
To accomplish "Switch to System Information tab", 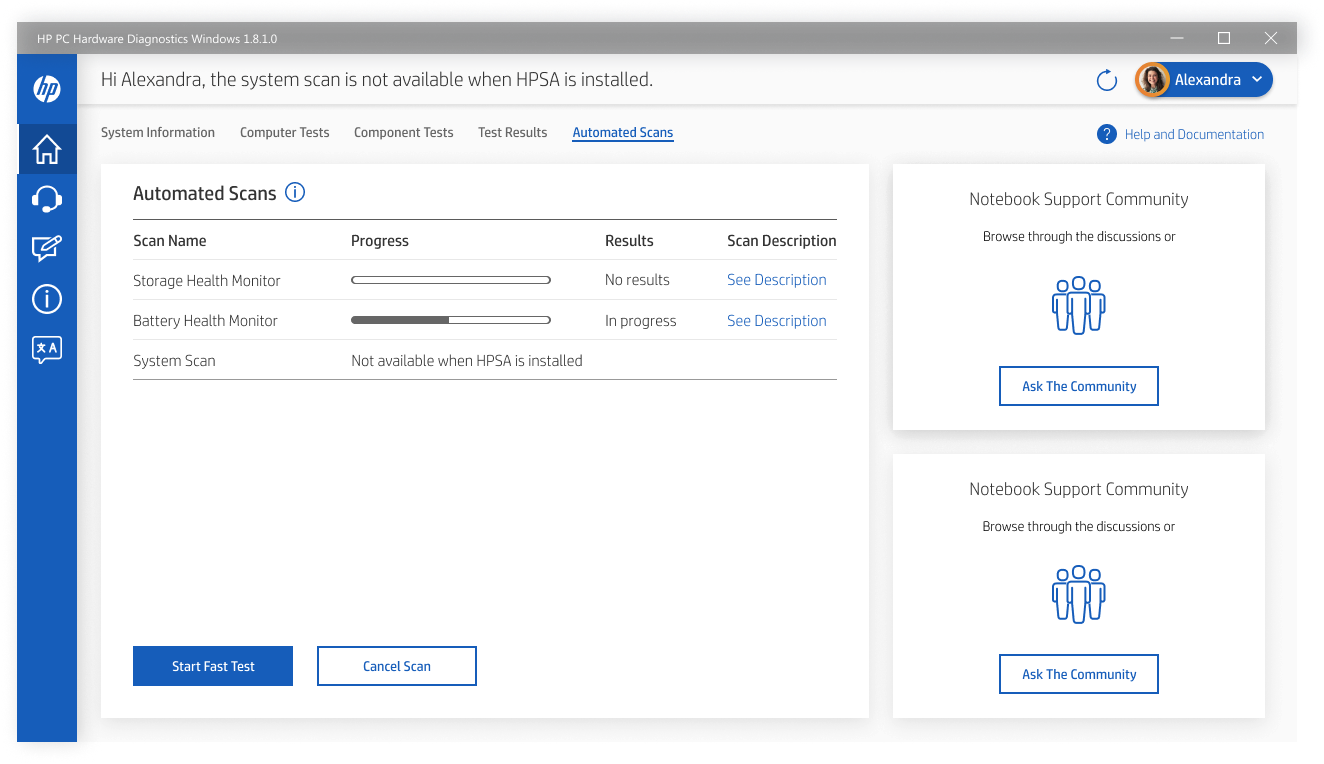I will [x=158, y=132].
